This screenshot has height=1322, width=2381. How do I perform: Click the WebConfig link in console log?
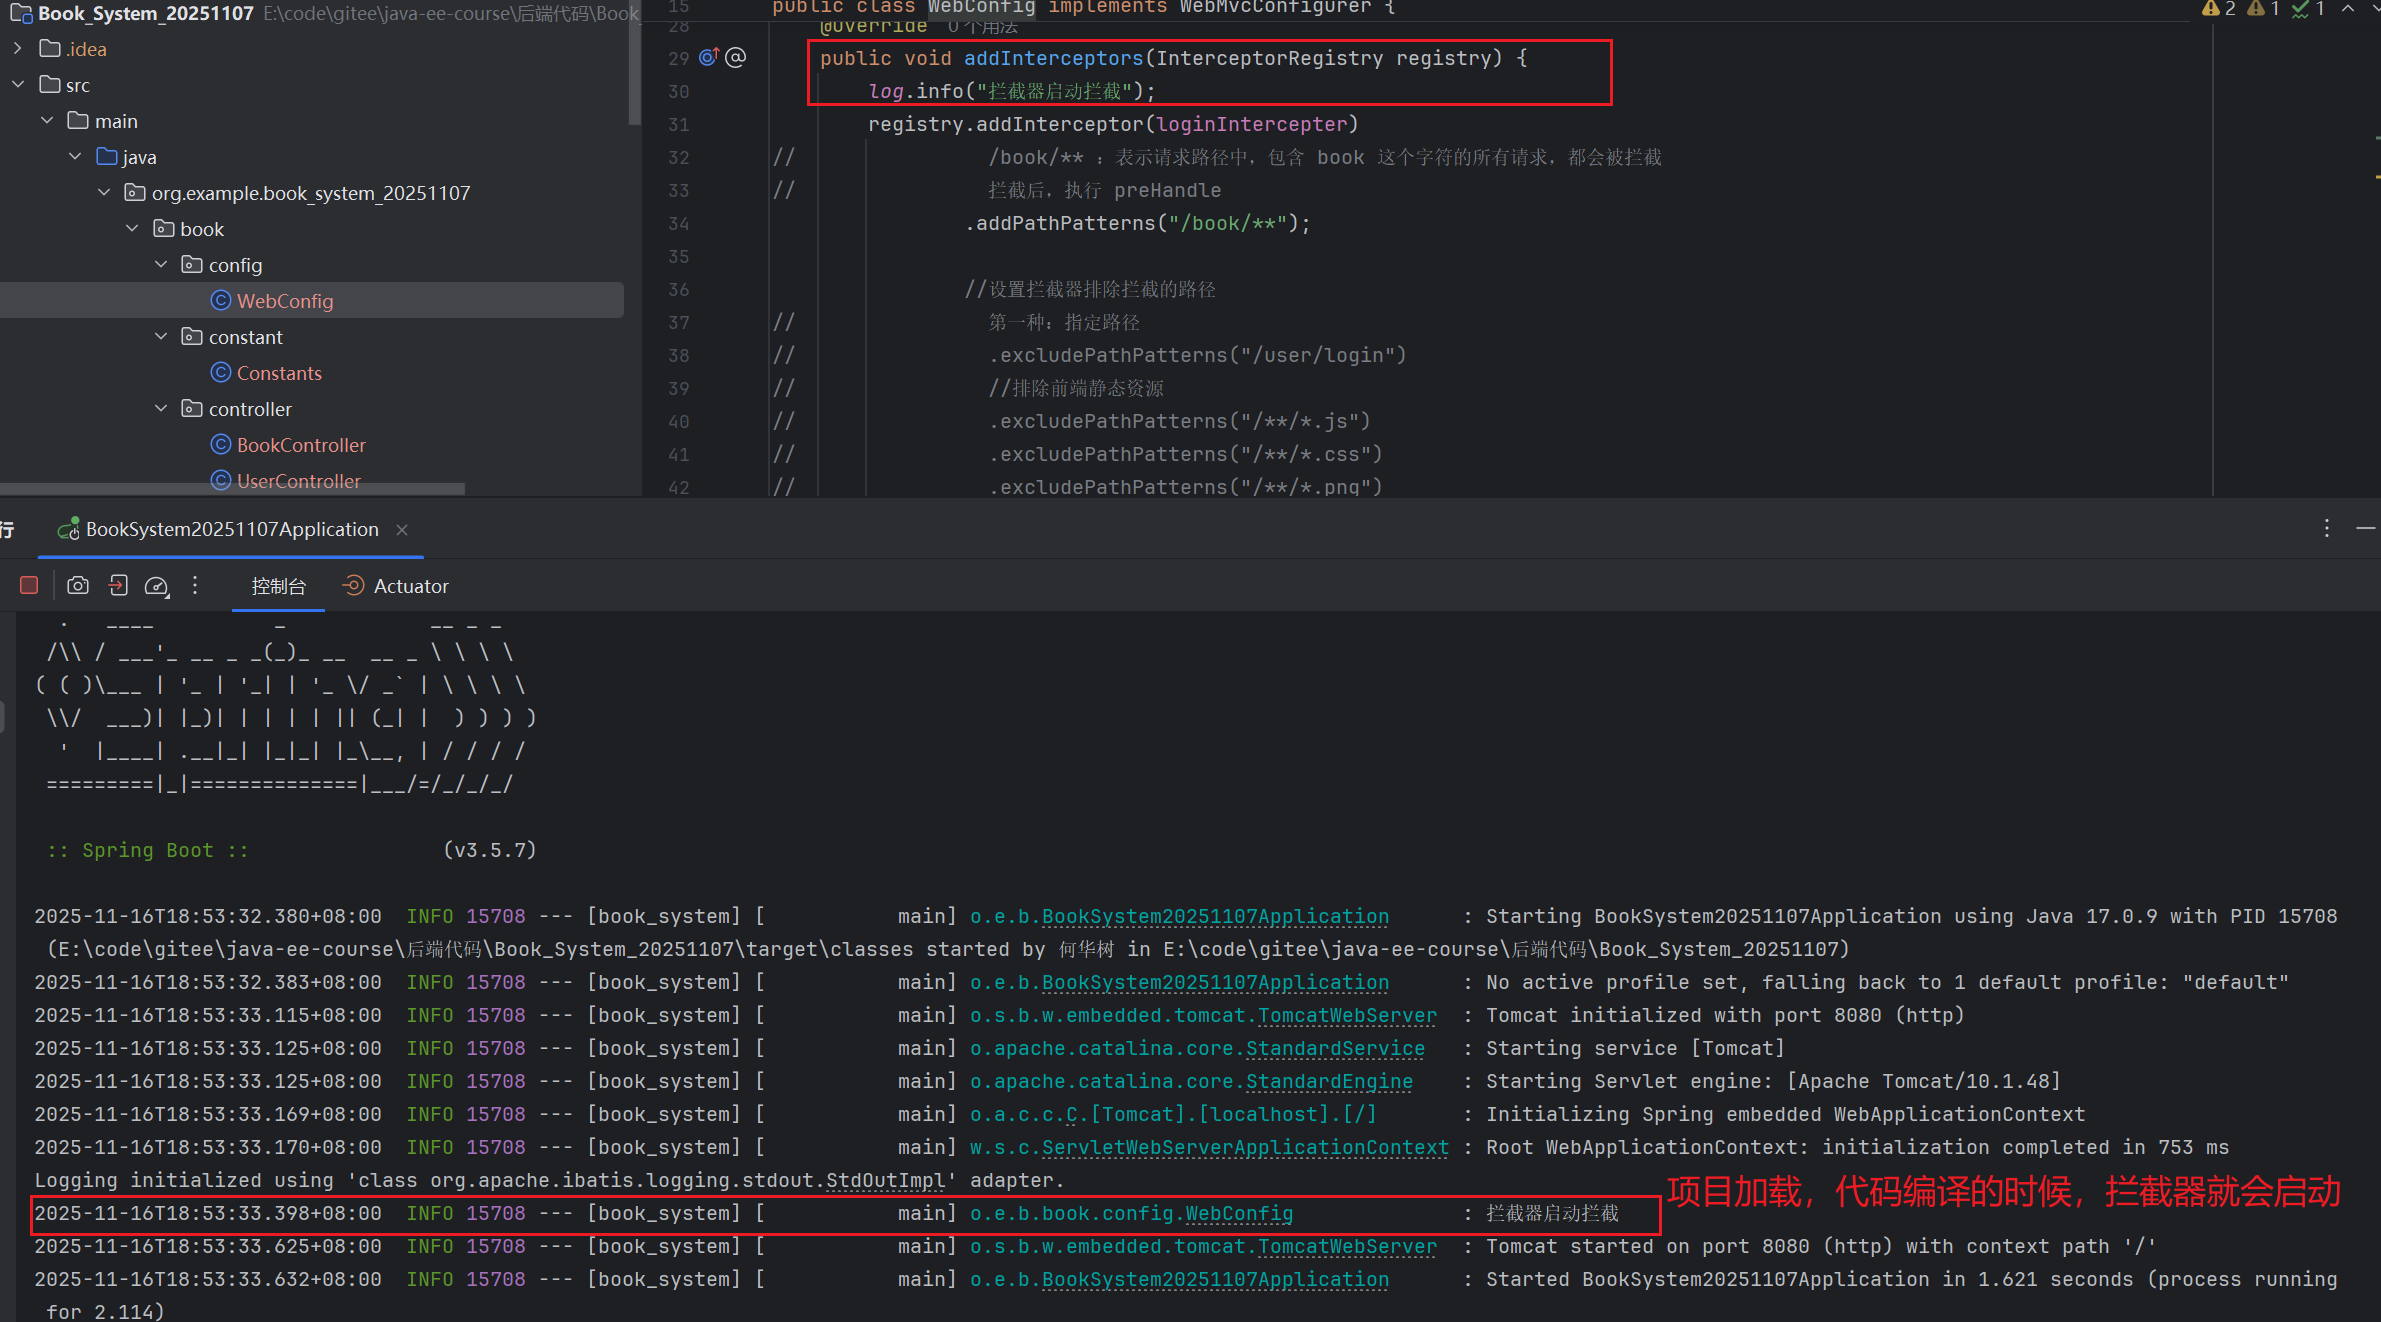(x=1239, y=1213)
